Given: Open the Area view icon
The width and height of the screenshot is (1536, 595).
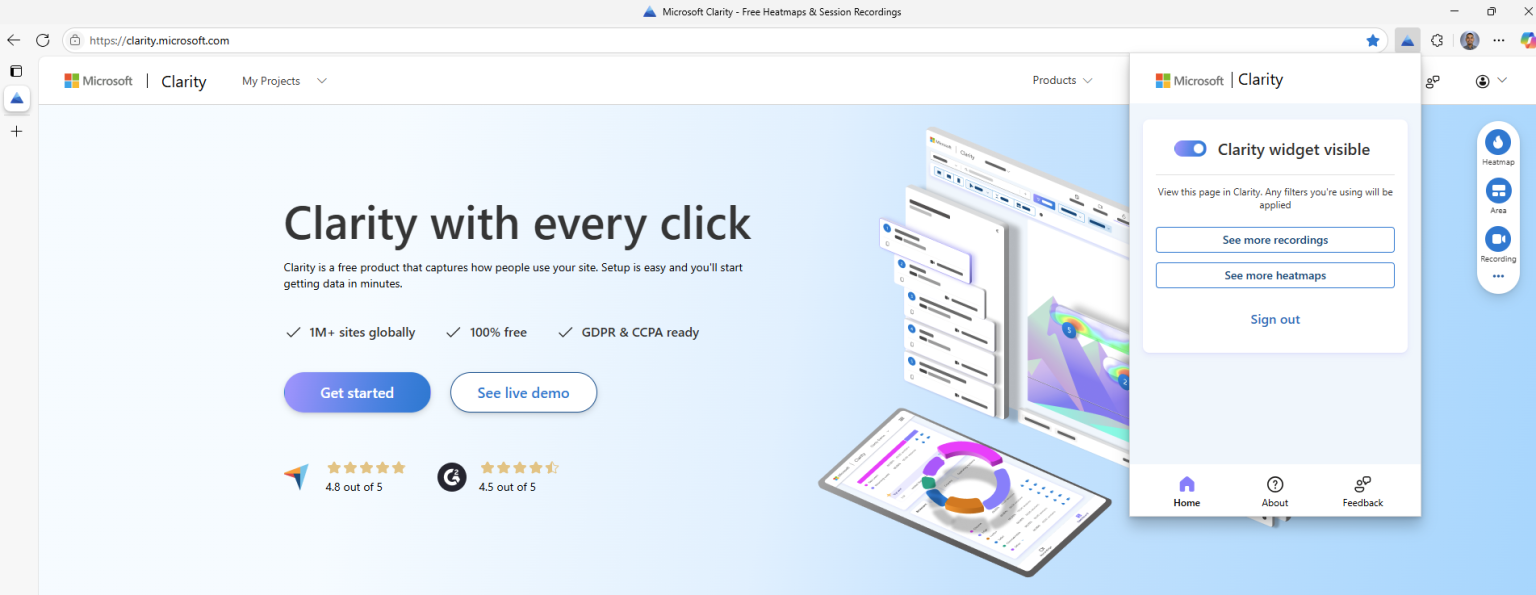Looking at the screenshot, I should [x=1498, y=190].
